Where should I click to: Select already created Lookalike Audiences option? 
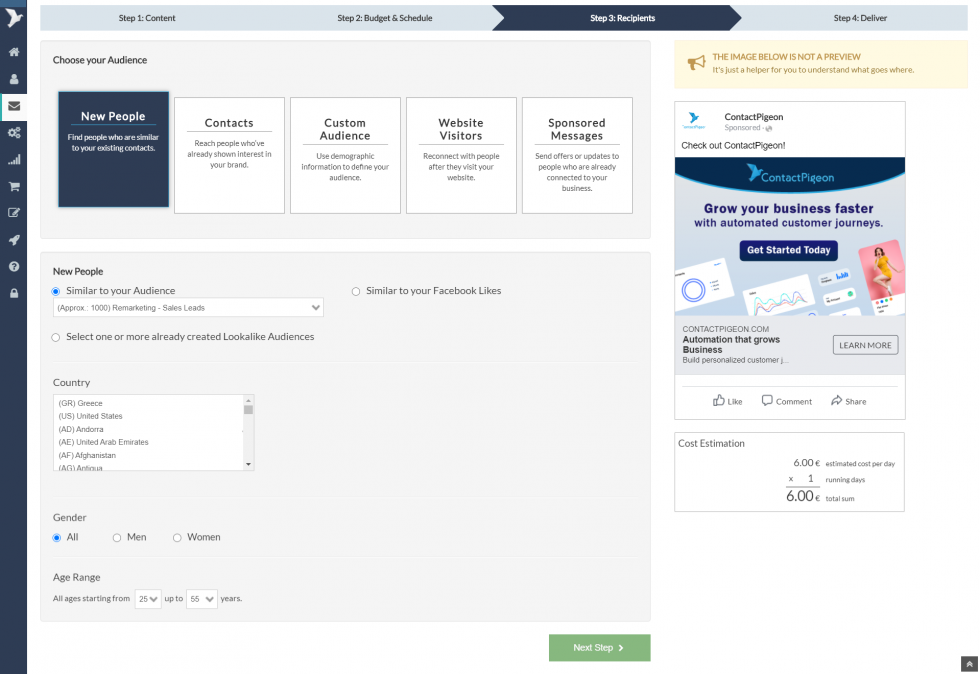(56, 337)
